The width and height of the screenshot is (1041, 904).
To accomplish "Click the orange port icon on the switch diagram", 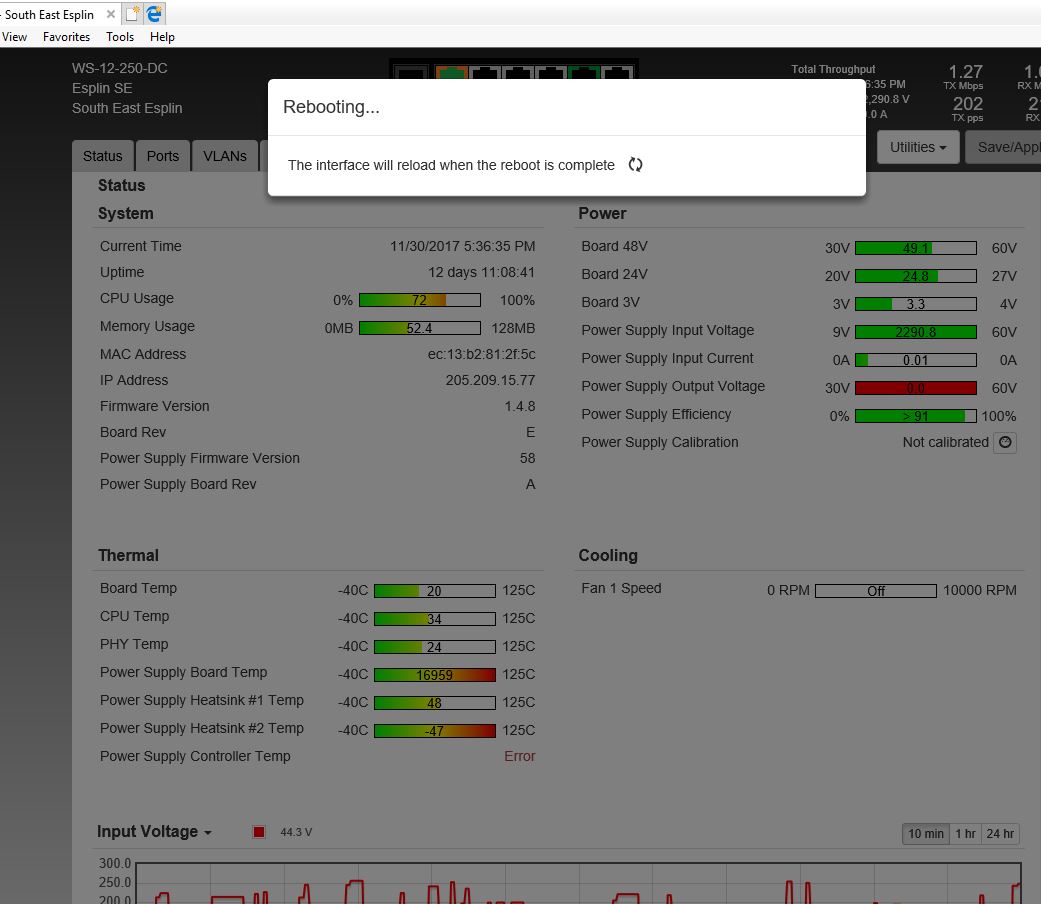I will (452, 73).
